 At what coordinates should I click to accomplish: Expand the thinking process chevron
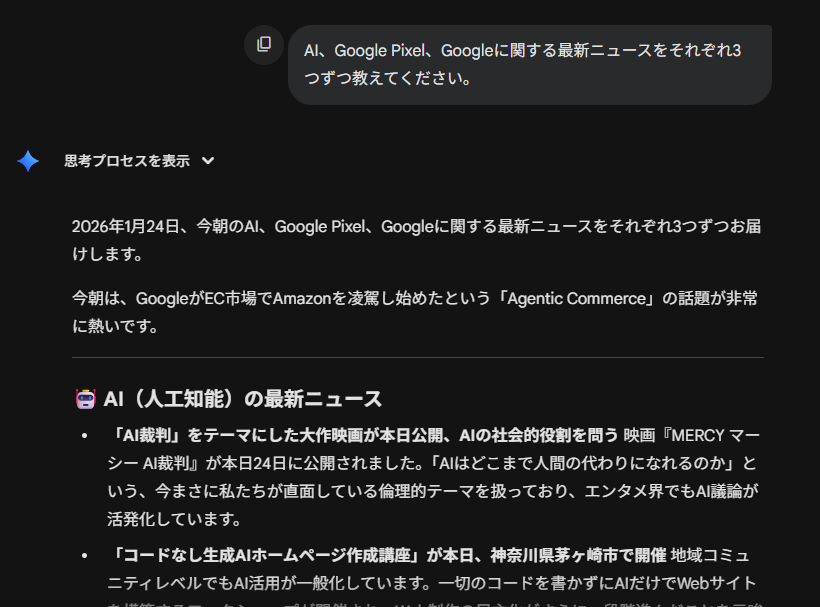point(208,161)
